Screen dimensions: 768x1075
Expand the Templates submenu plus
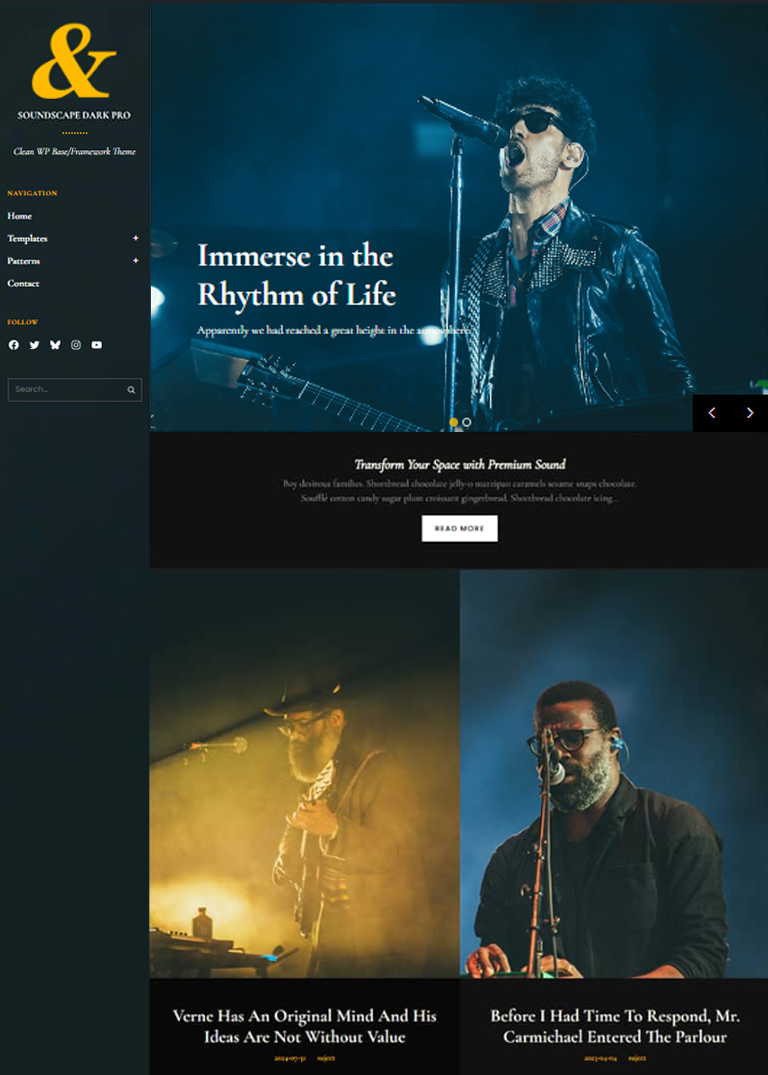point(136,238)
